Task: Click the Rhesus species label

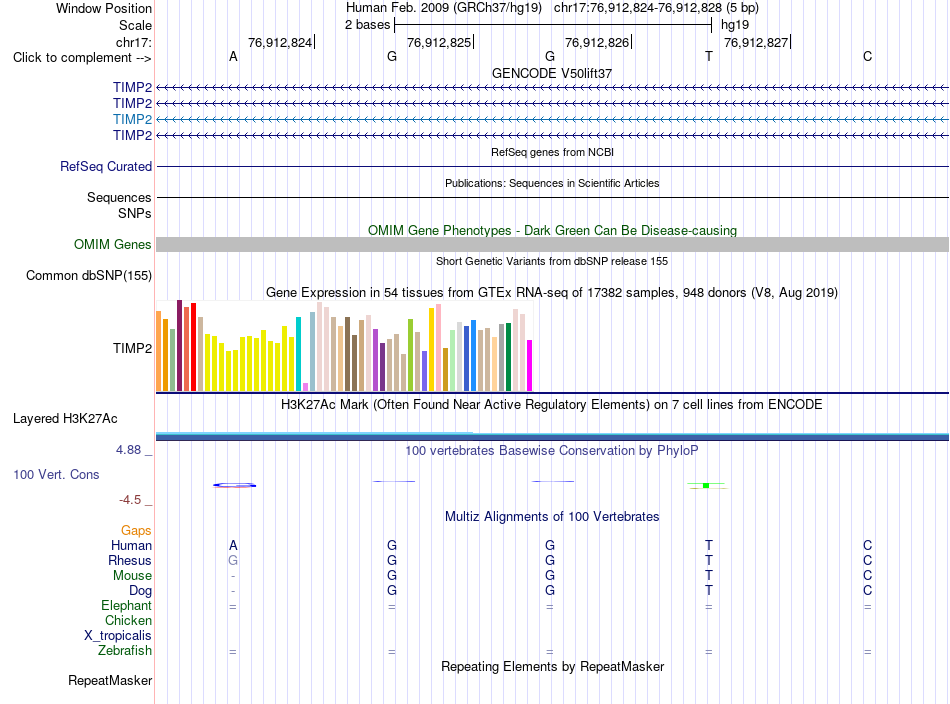Action: (130, 560)
